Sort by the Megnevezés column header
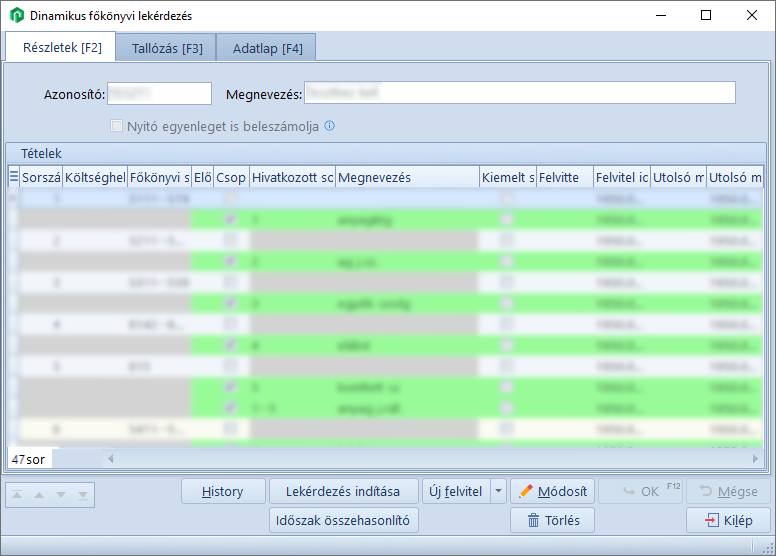The height and width of the screenshot is (556, 776). coord(406,177)
